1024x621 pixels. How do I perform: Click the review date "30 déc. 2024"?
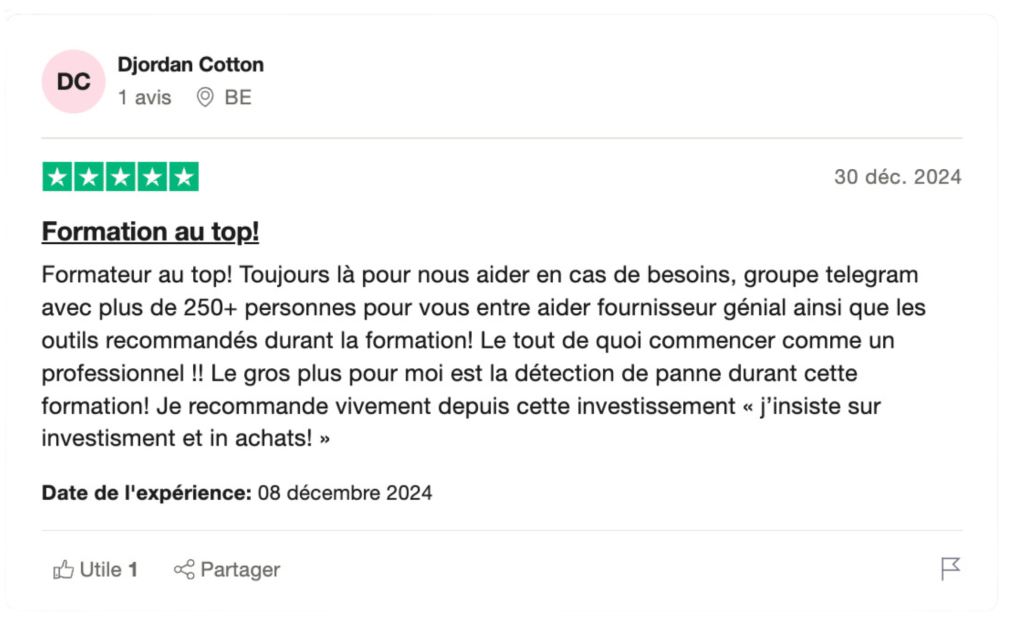(x=897, y=178)
